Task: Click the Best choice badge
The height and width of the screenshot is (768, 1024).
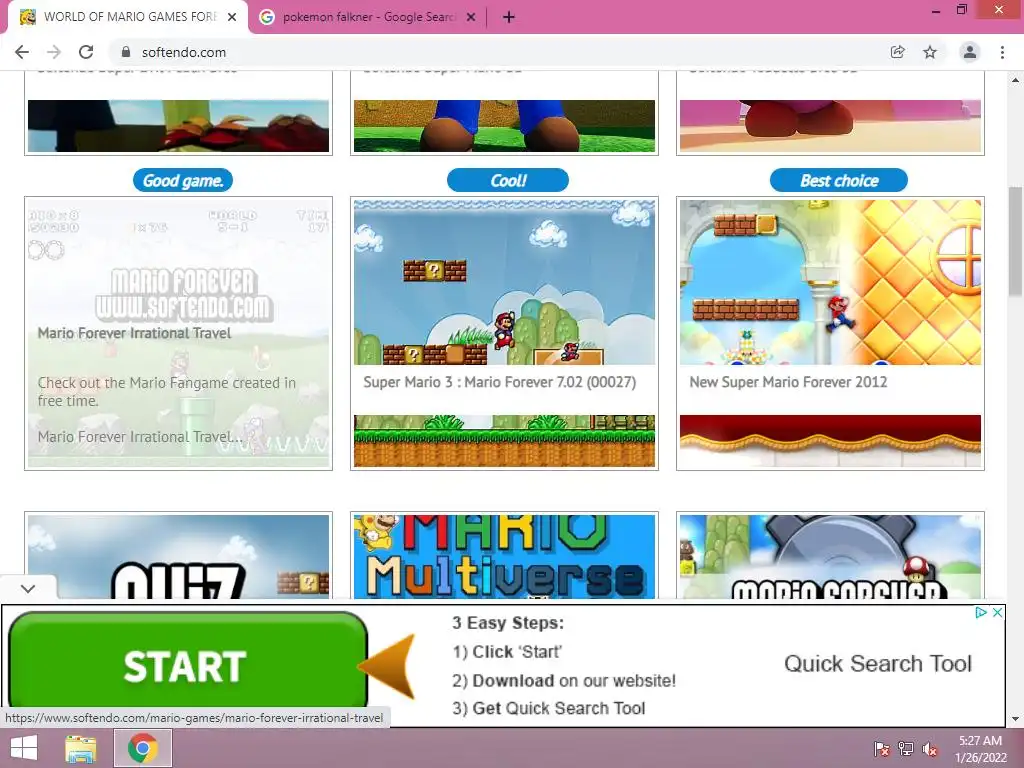Action: pyautogui.click(x=839, y=180)
